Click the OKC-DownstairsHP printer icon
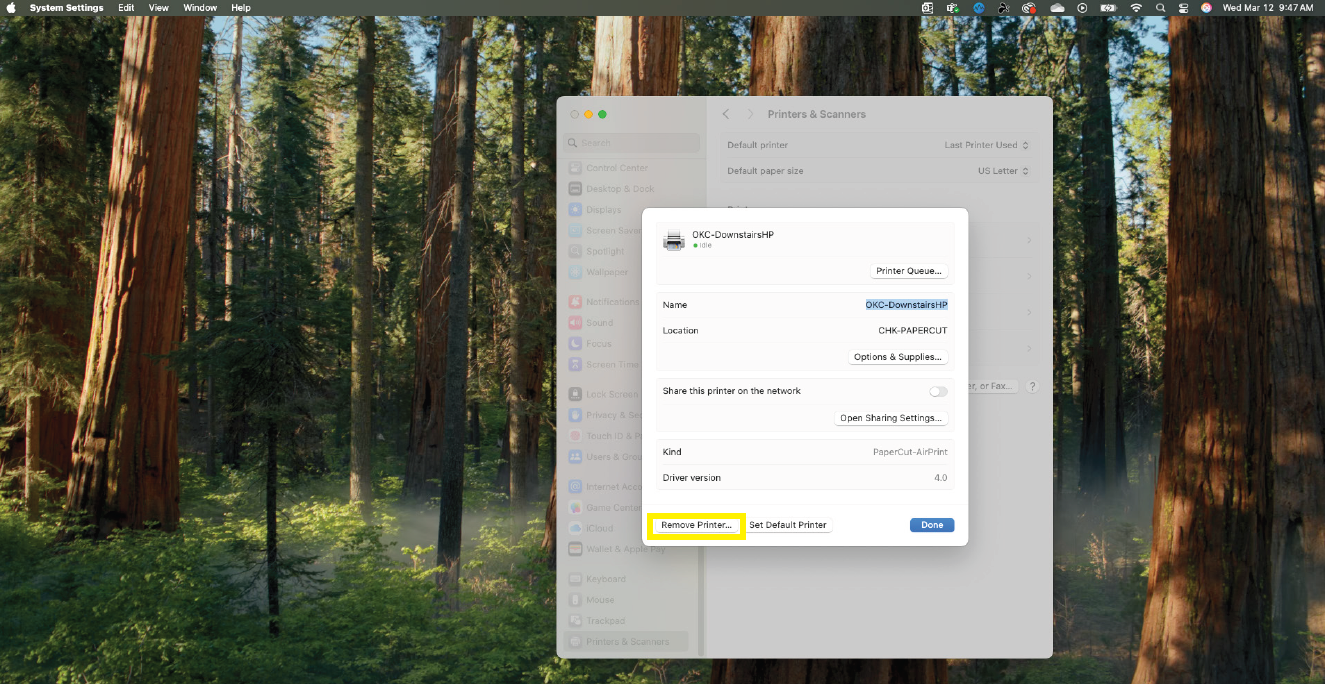Screen dimensions: 1325x684 point(674,239)
